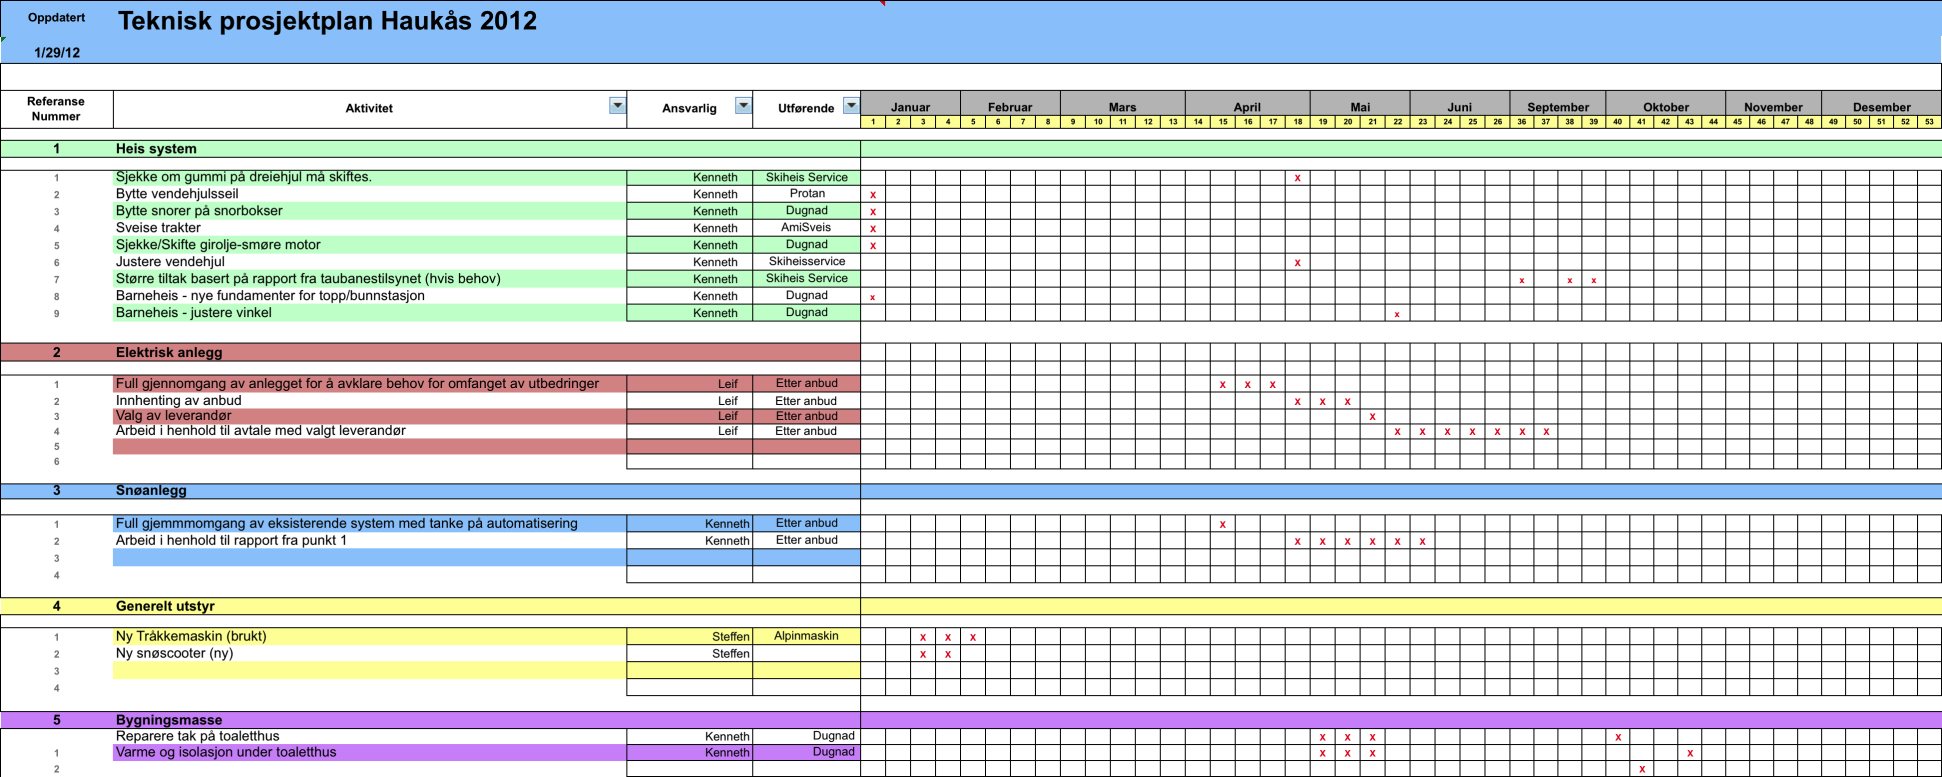Select the 'AmiSveis' Utførende cell
1942x777 pixels.
click(806, 228)
